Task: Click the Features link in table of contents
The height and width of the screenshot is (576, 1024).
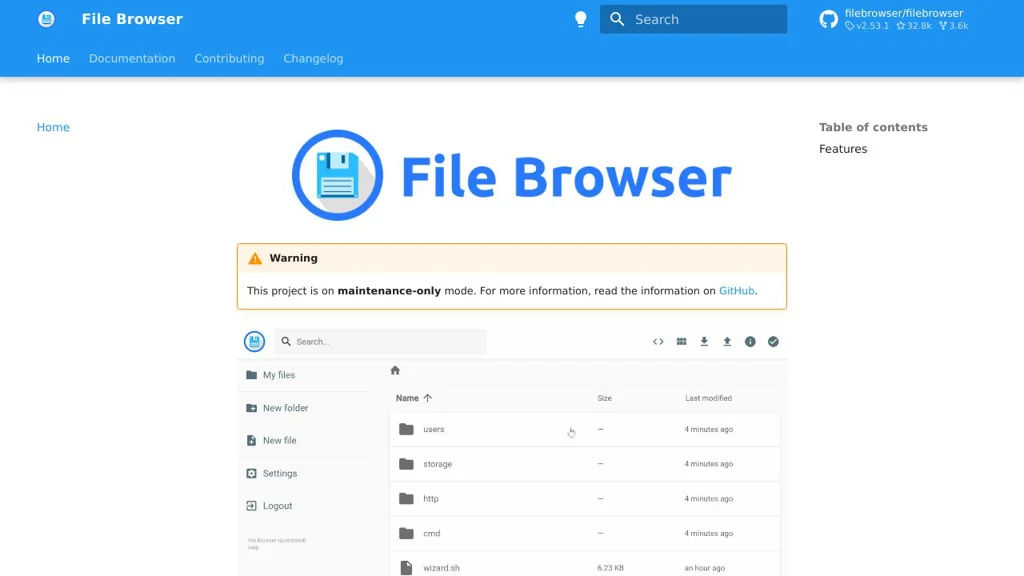Action: 842,148
